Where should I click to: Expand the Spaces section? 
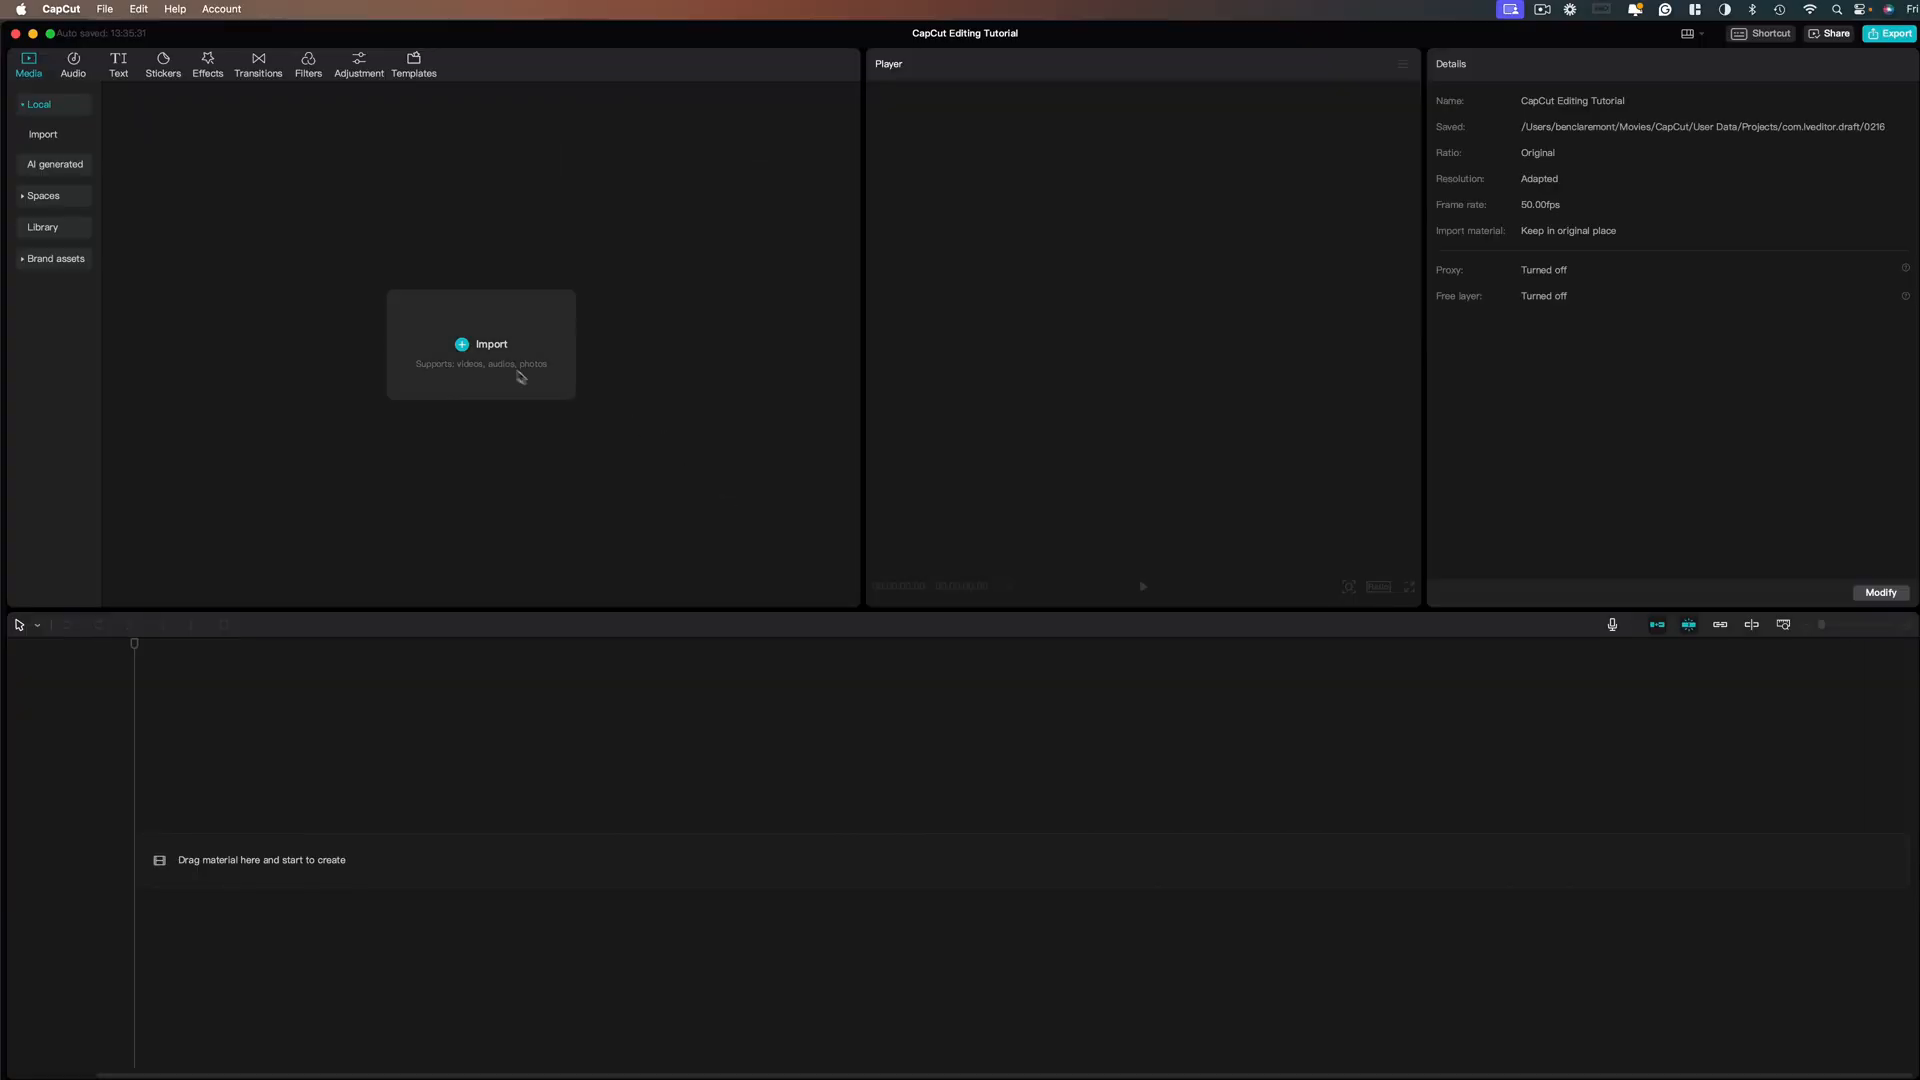point(54,196)
